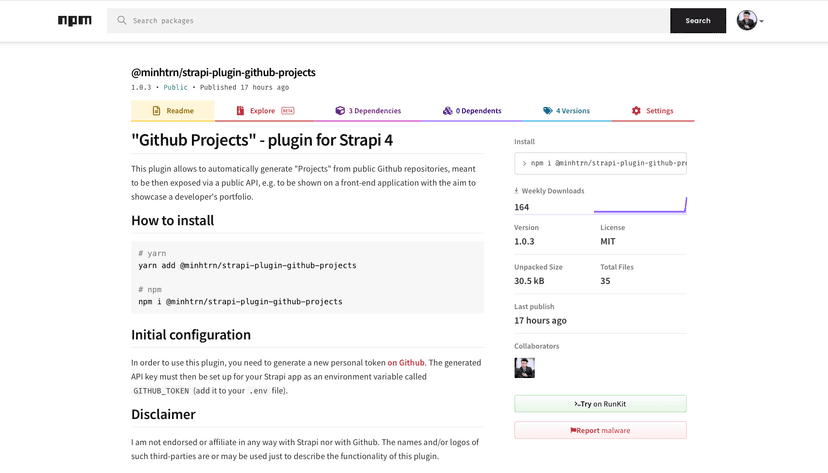Click the Settings gear icon

tap(636, 110)
